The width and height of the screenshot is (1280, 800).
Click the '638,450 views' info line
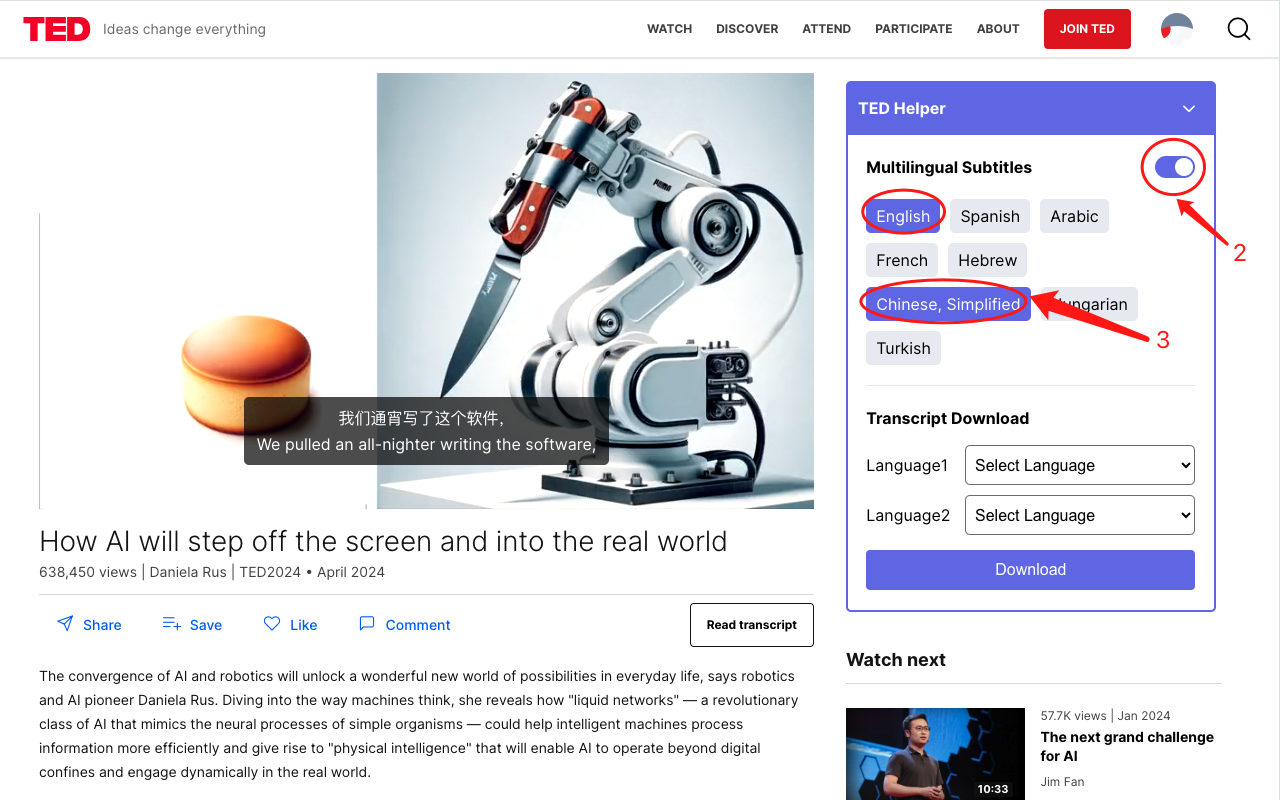[x=212, y=572]
